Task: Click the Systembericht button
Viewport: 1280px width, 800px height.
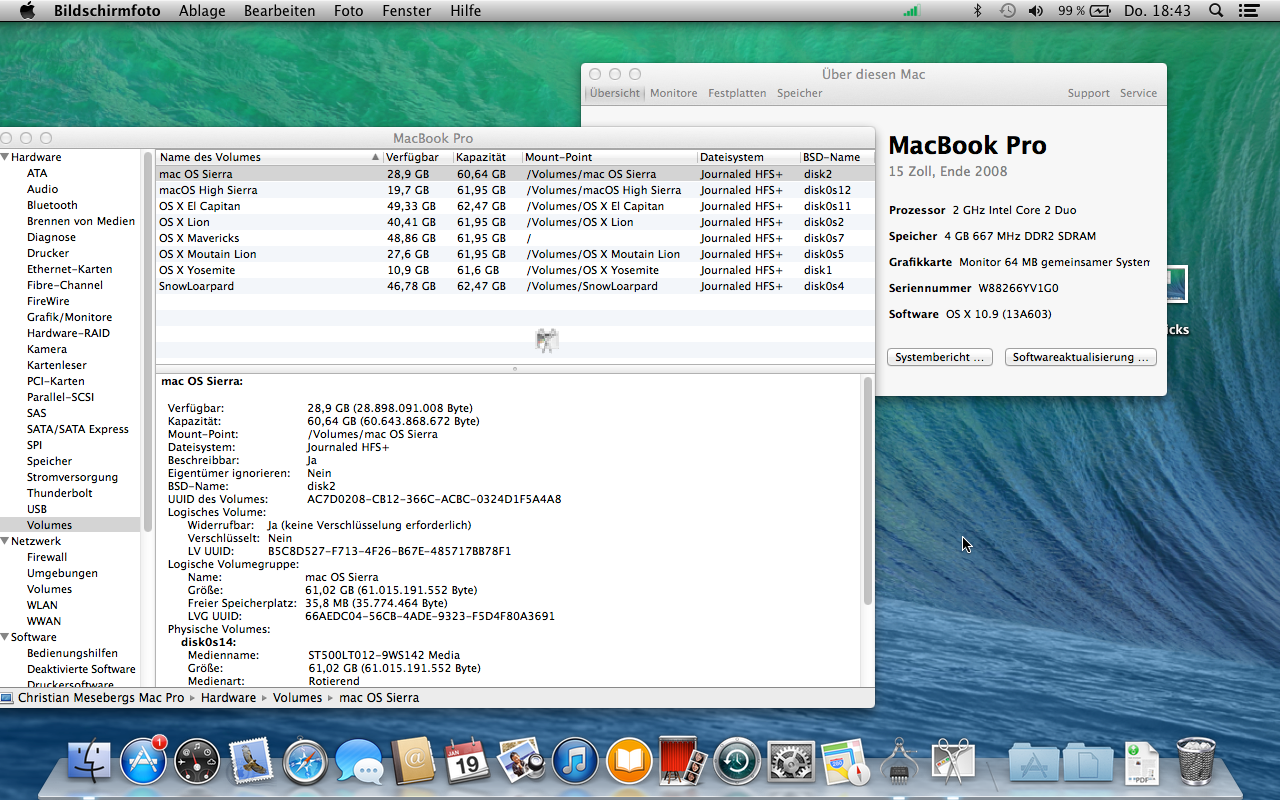Action: point(939,357)
